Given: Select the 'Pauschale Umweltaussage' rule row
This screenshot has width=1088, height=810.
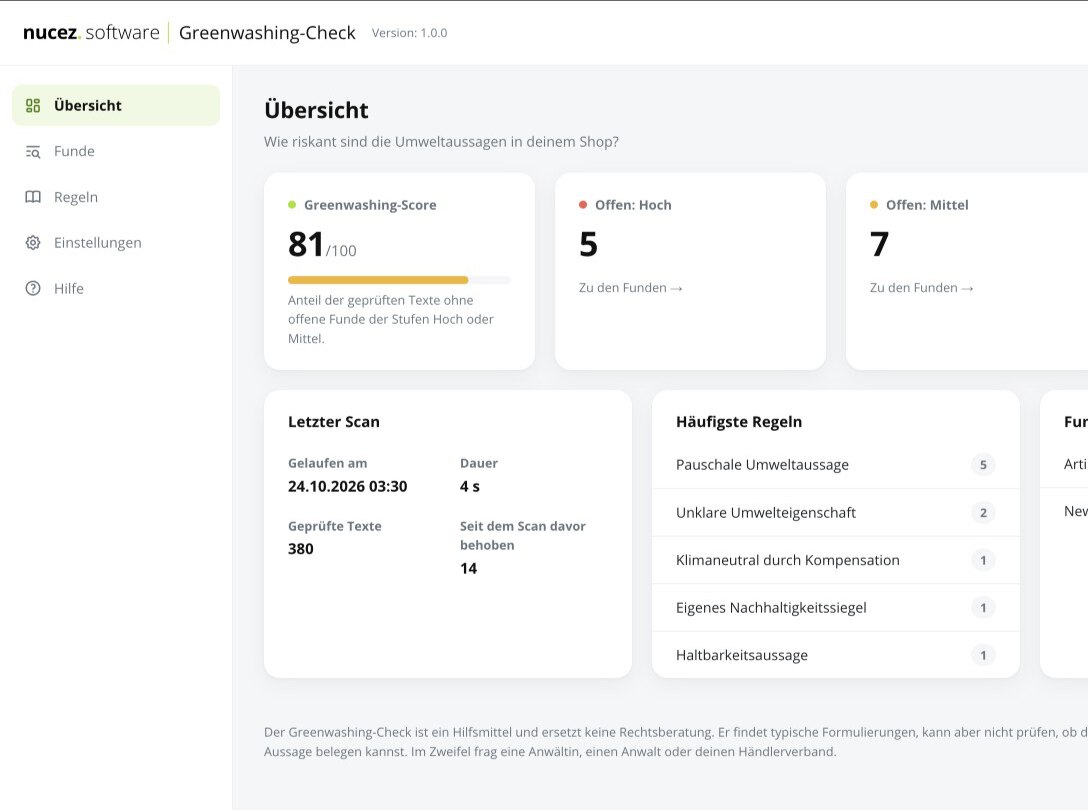Looking at the screenshot, I should coord(835,465).
